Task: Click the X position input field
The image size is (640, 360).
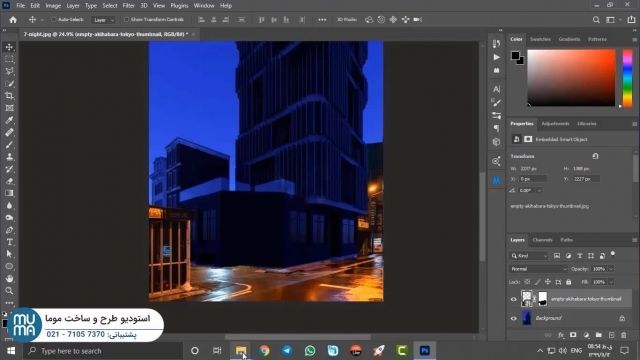Action: pos(532,179)
